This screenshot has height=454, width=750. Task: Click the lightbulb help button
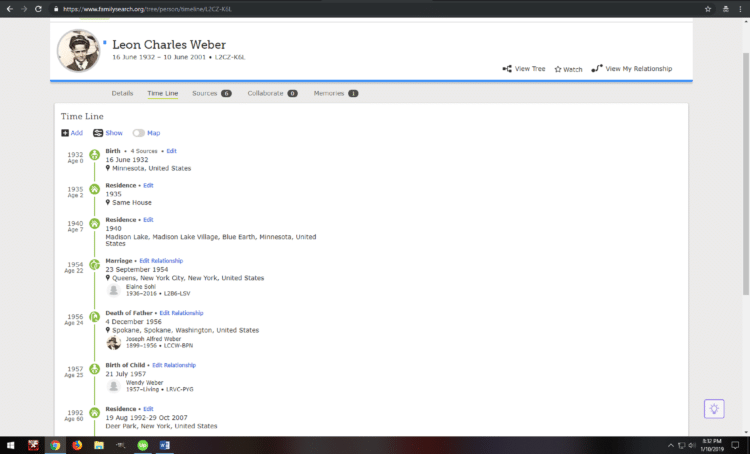(714, 408)
